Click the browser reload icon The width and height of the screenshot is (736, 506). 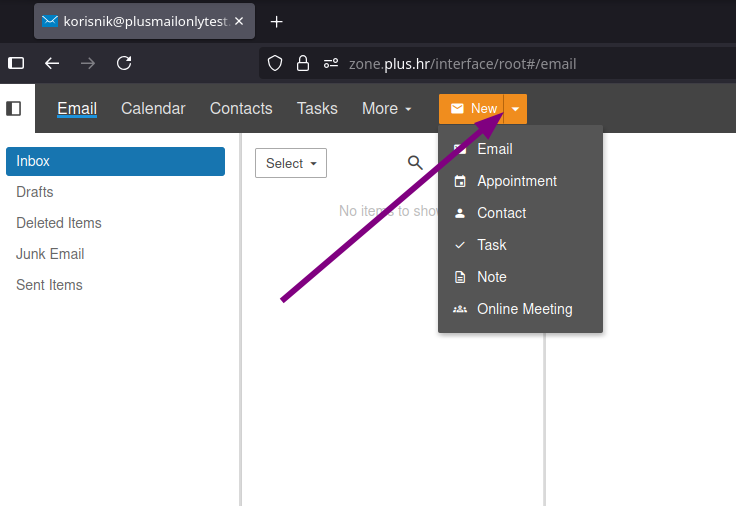[x=124, y=63]
